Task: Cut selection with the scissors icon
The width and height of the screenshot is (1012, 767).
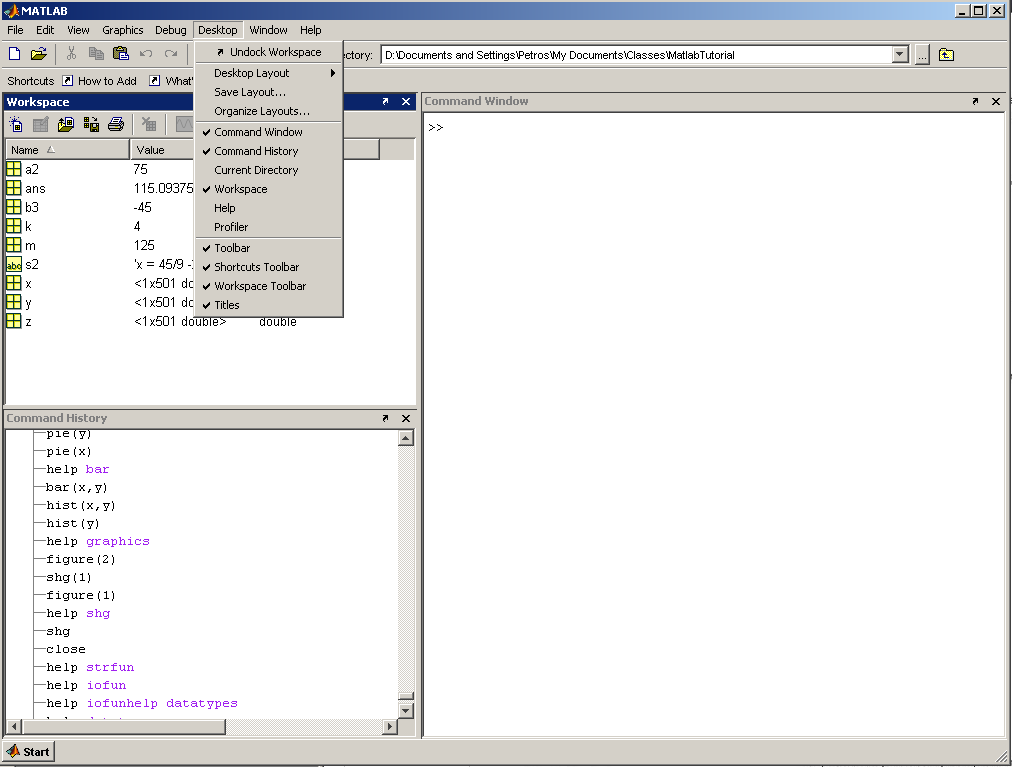Action: tap(71, 54)
